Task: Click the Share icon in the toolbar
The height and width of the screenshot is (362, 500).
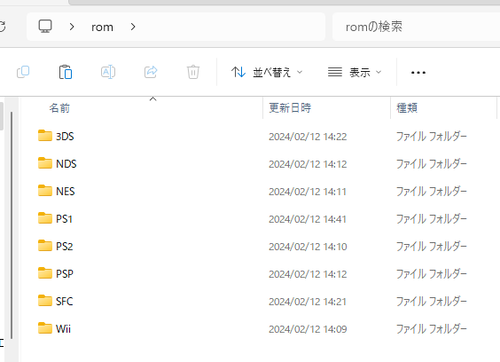Action: click(x=151, y=72)
